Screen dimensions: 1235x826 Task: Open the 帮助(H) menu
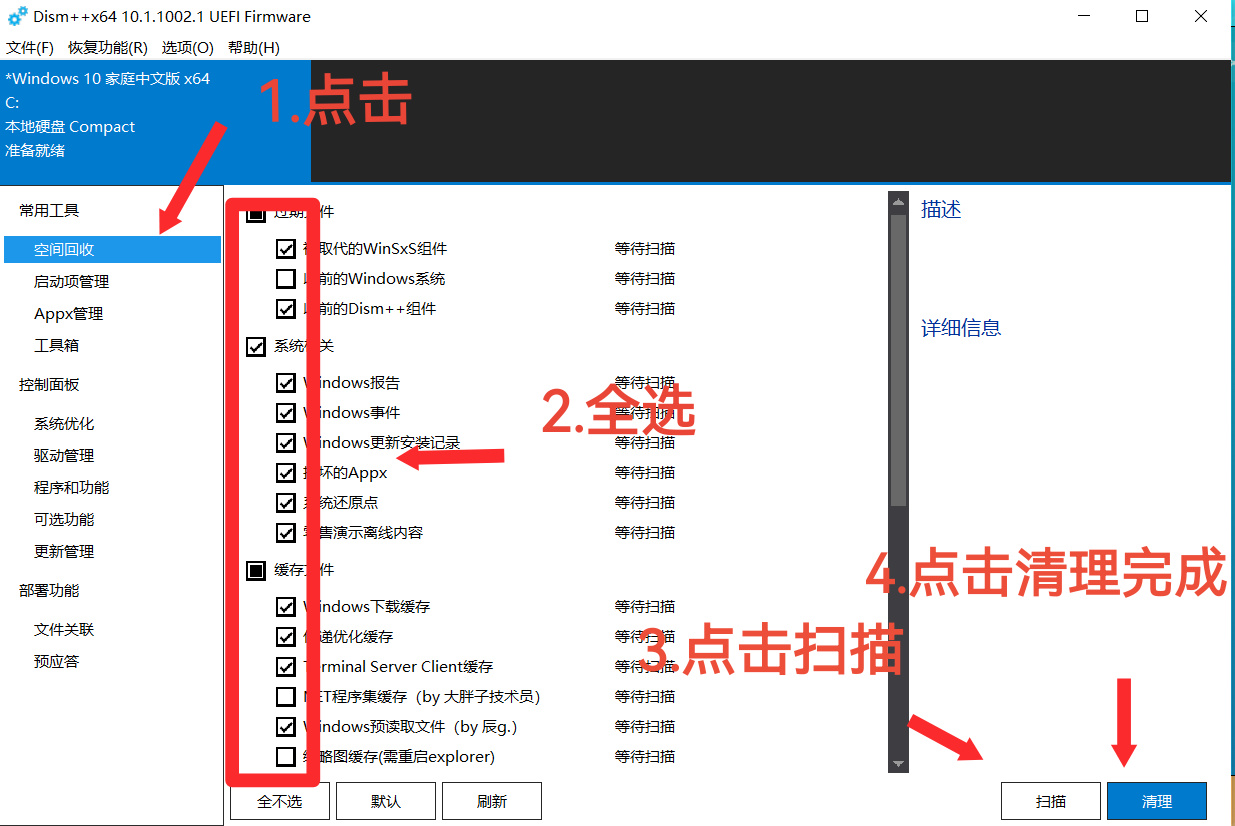[x=254, y=48]
